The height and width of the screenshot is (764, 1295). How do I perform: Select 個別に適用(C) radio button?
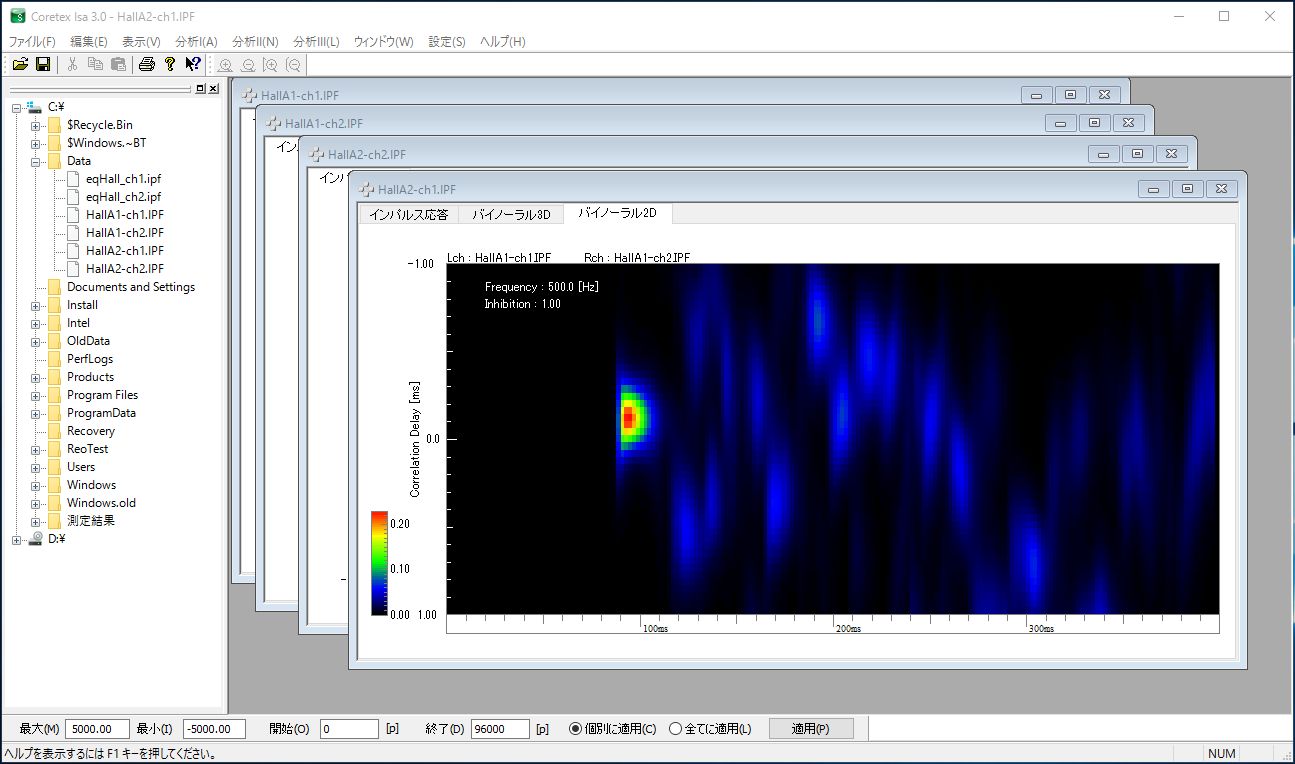pyautogui.click(x=575, y=729)
